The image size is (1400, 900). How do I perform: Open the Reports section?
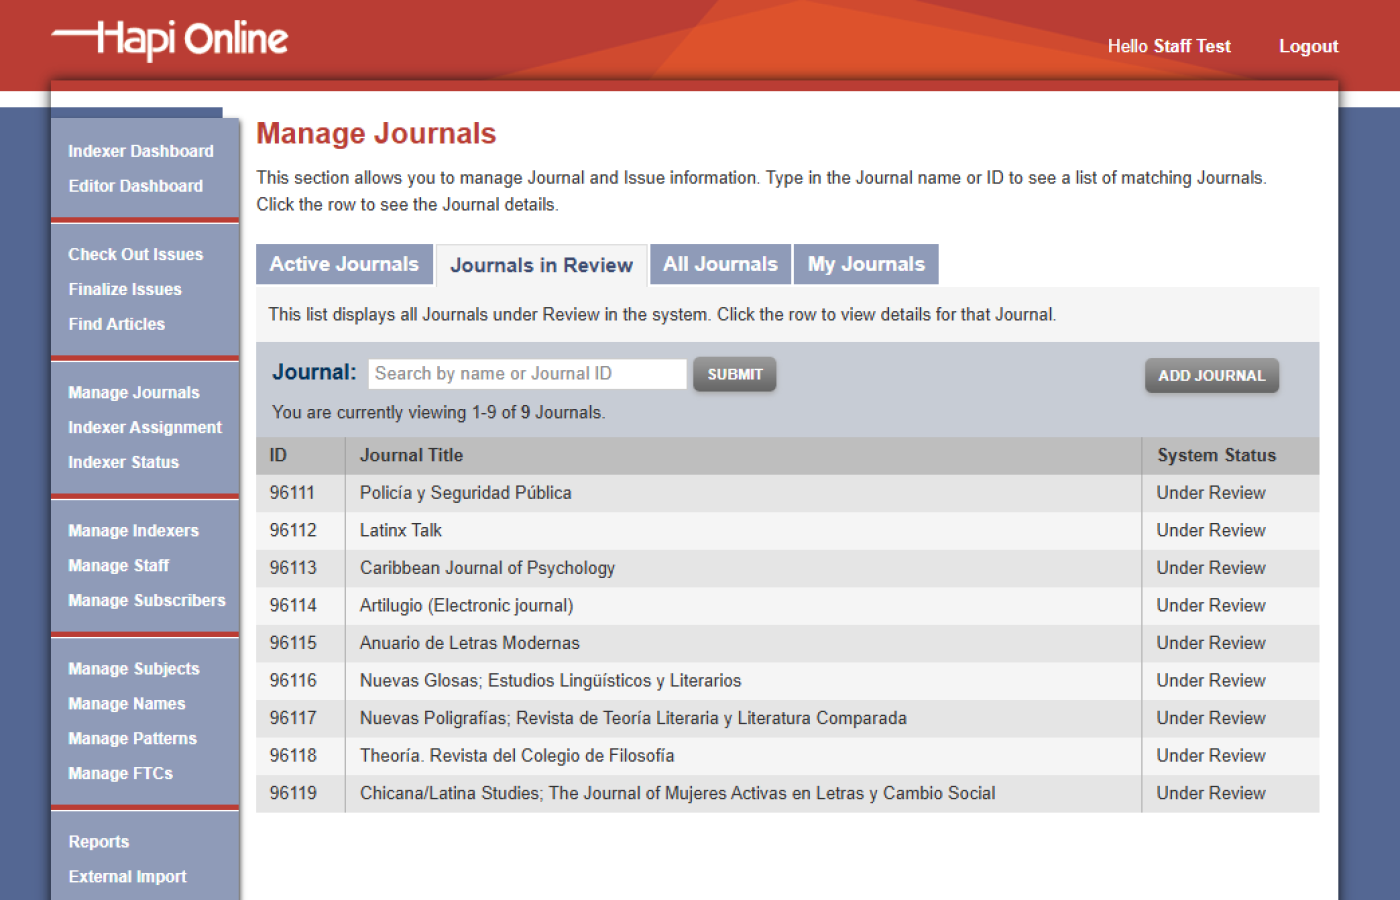point(98,841)
